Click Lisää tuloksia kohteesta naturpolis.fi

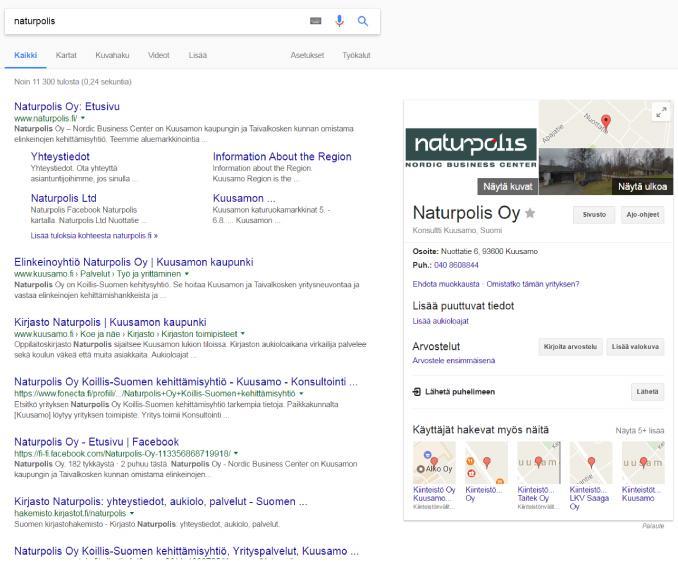pyautogui.click(x=94, y=236)
